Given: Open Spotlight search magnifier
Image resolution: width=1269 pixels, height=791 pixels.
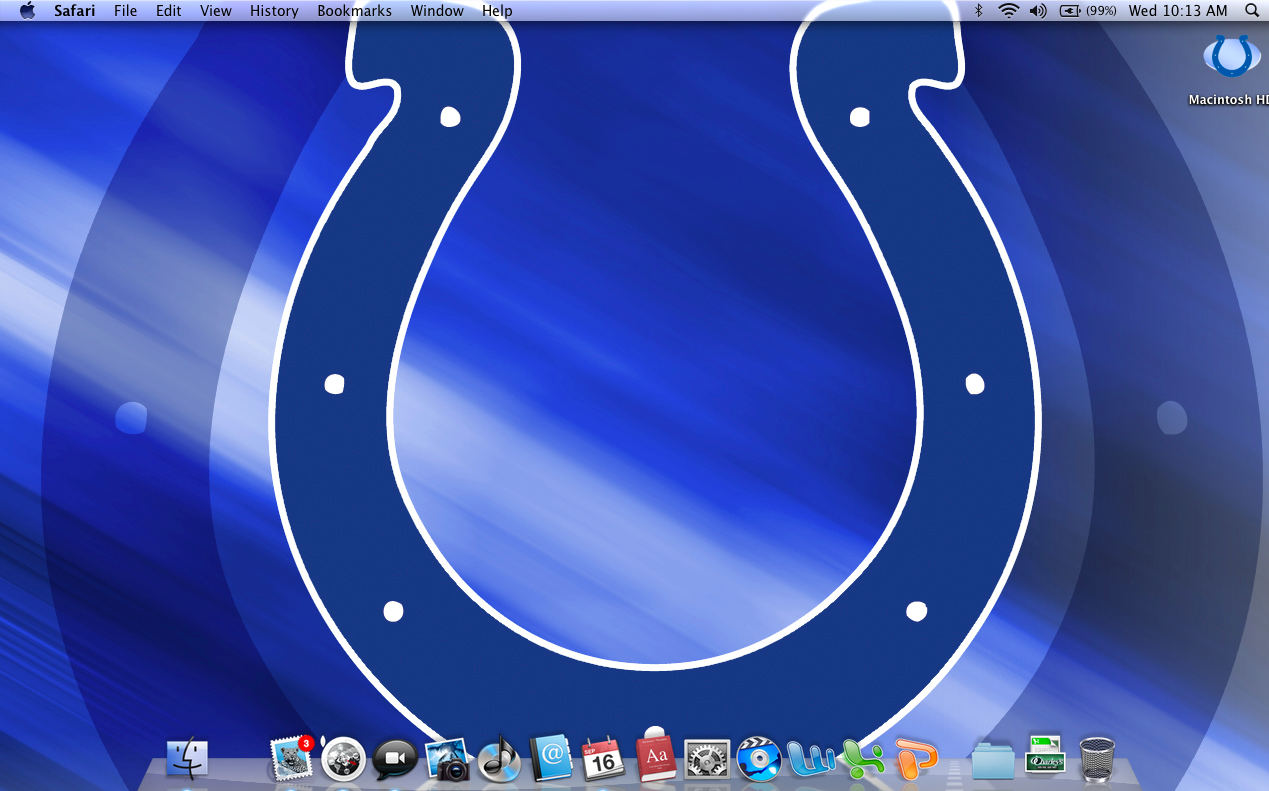Looking at the screenshot, I should [1252, 11].
